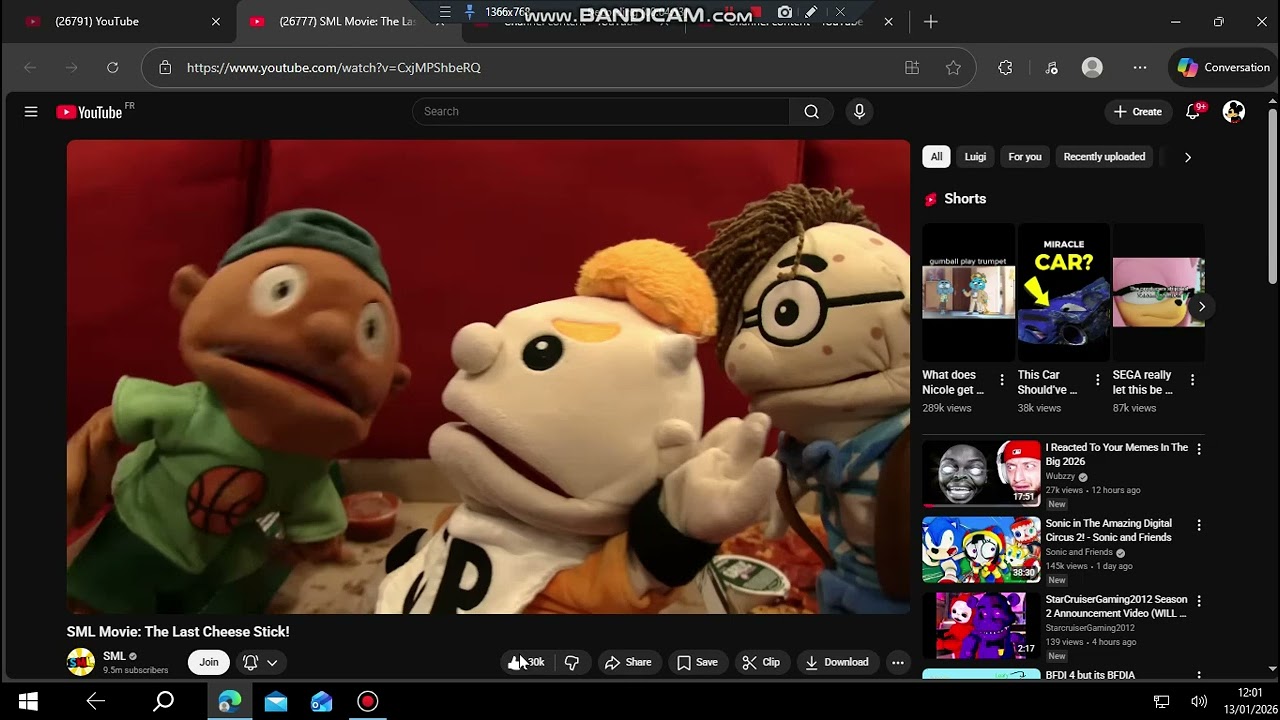This screenshot has width=1280, height=720.
Task: Click the Clip button
Action: [761, 662]
